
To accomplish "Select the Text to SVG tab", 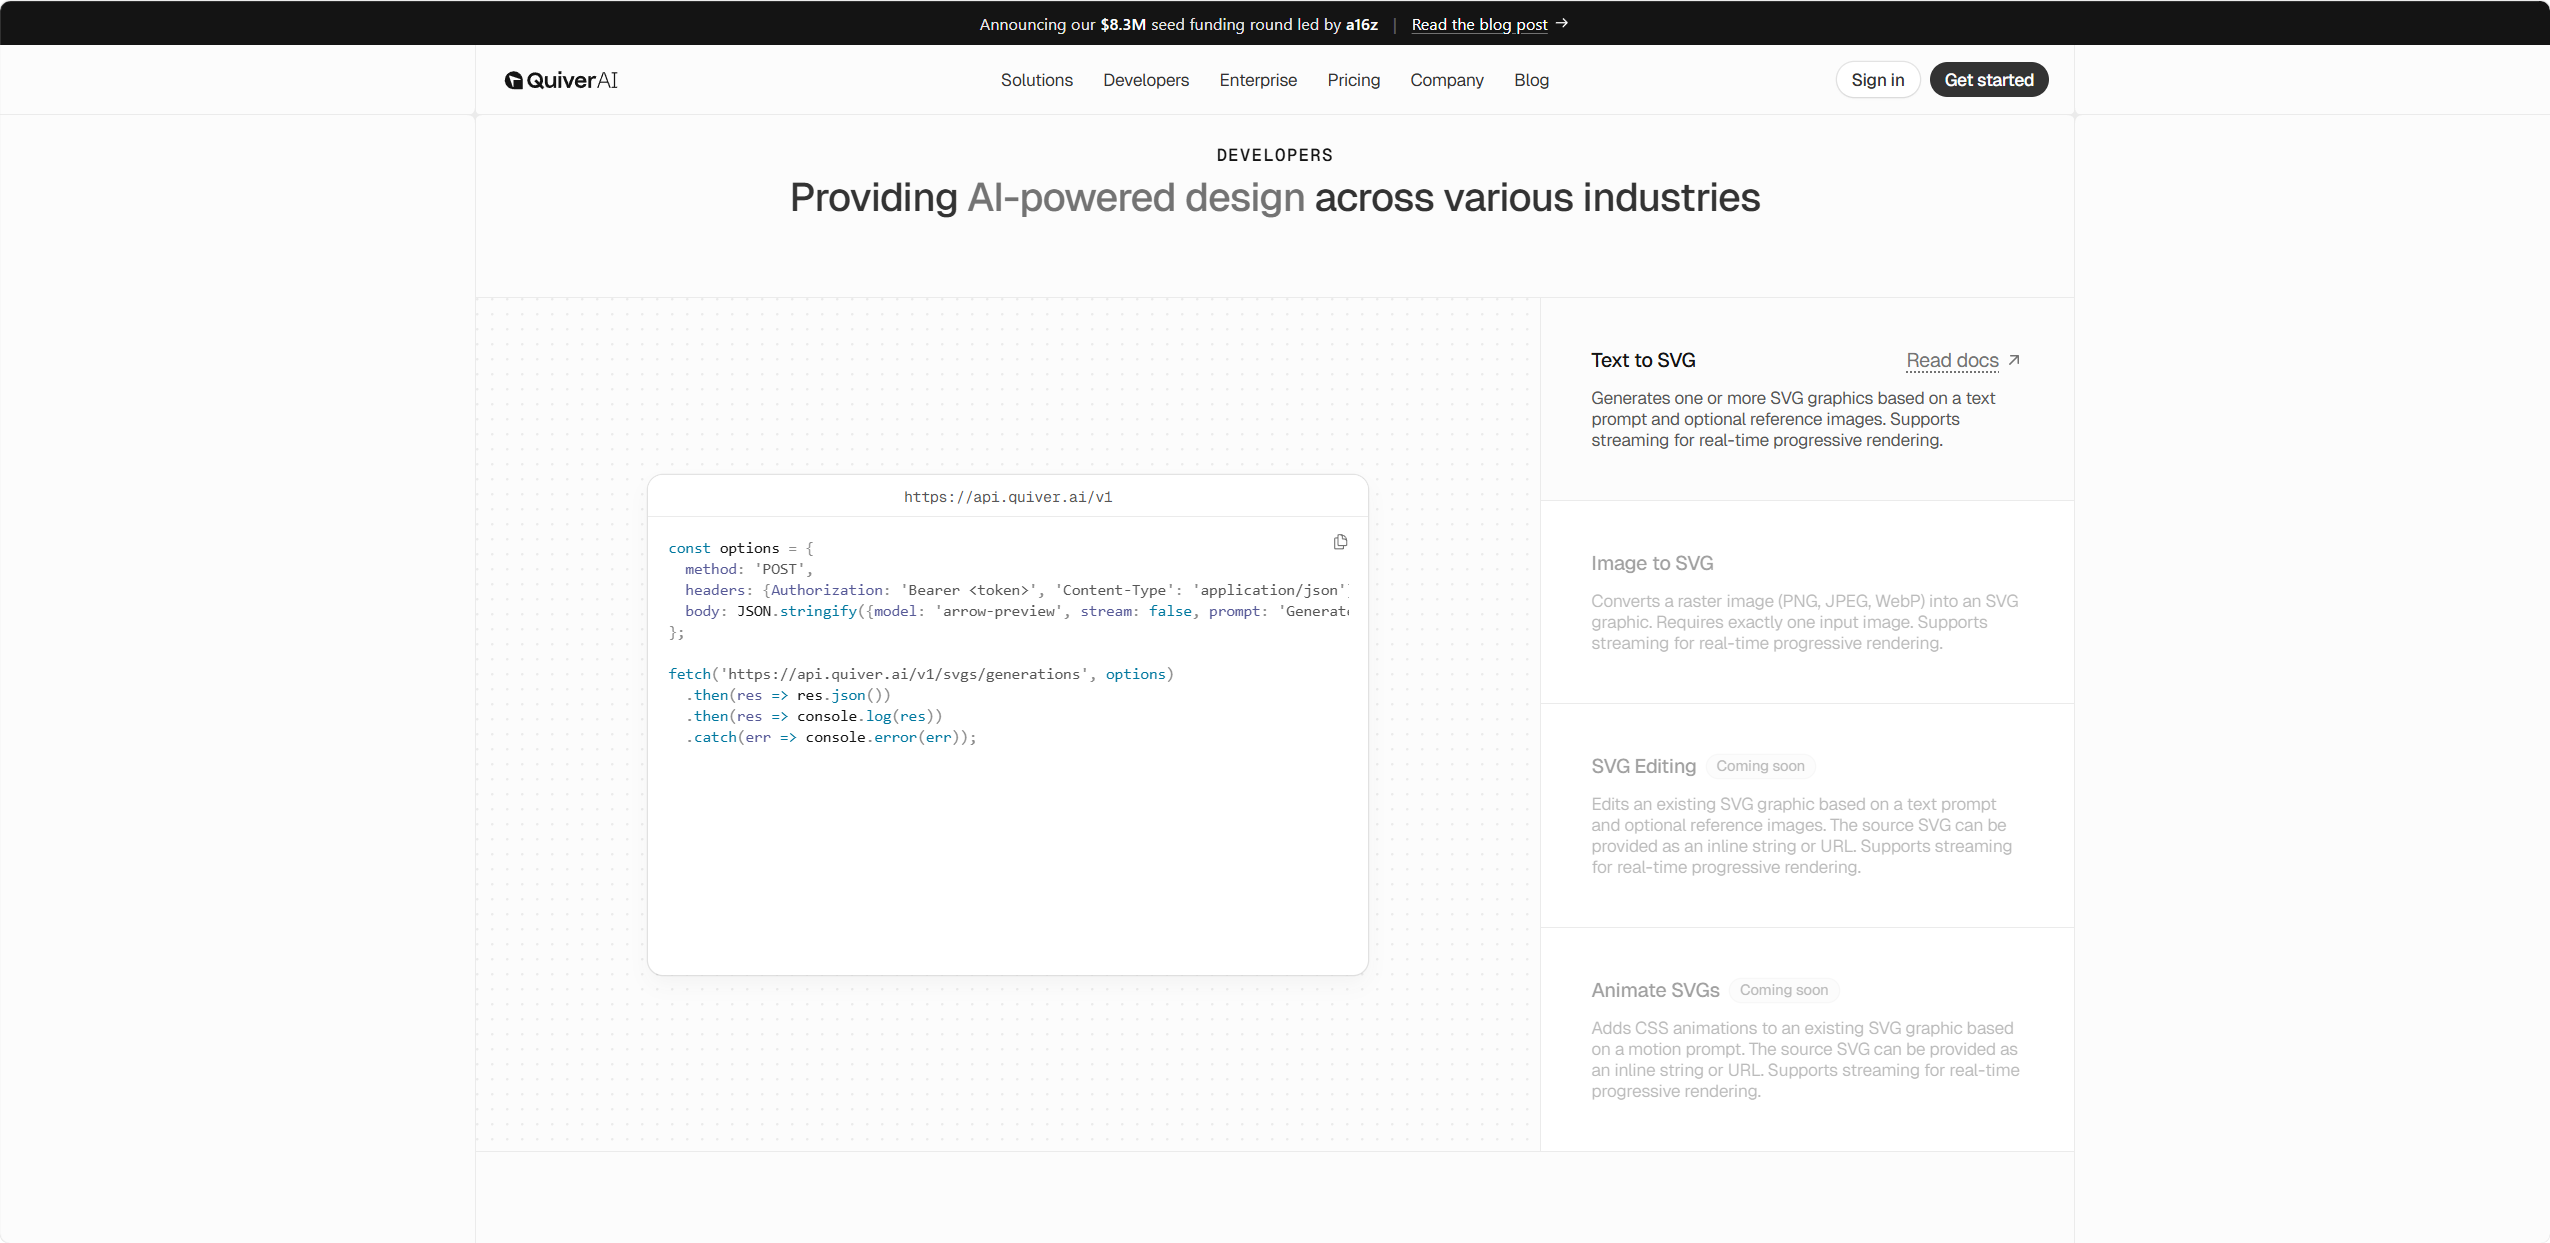I will tap(1806, 399).
